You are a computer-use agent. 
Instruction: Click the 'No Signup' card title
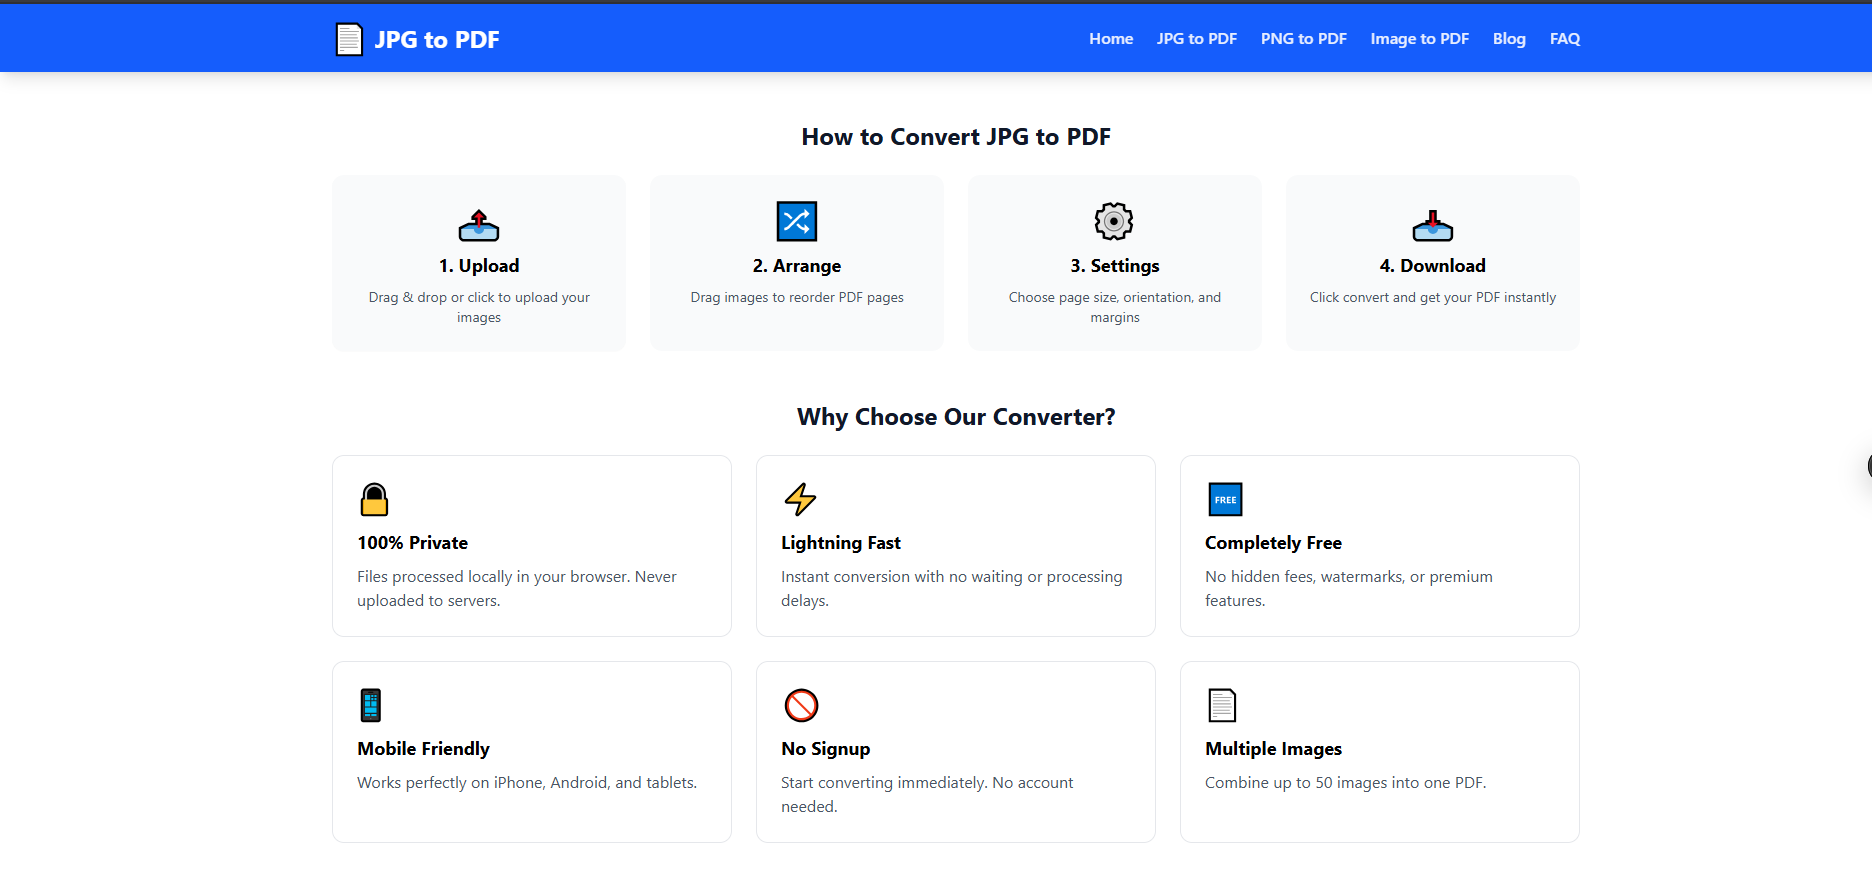tap(826, 749)
